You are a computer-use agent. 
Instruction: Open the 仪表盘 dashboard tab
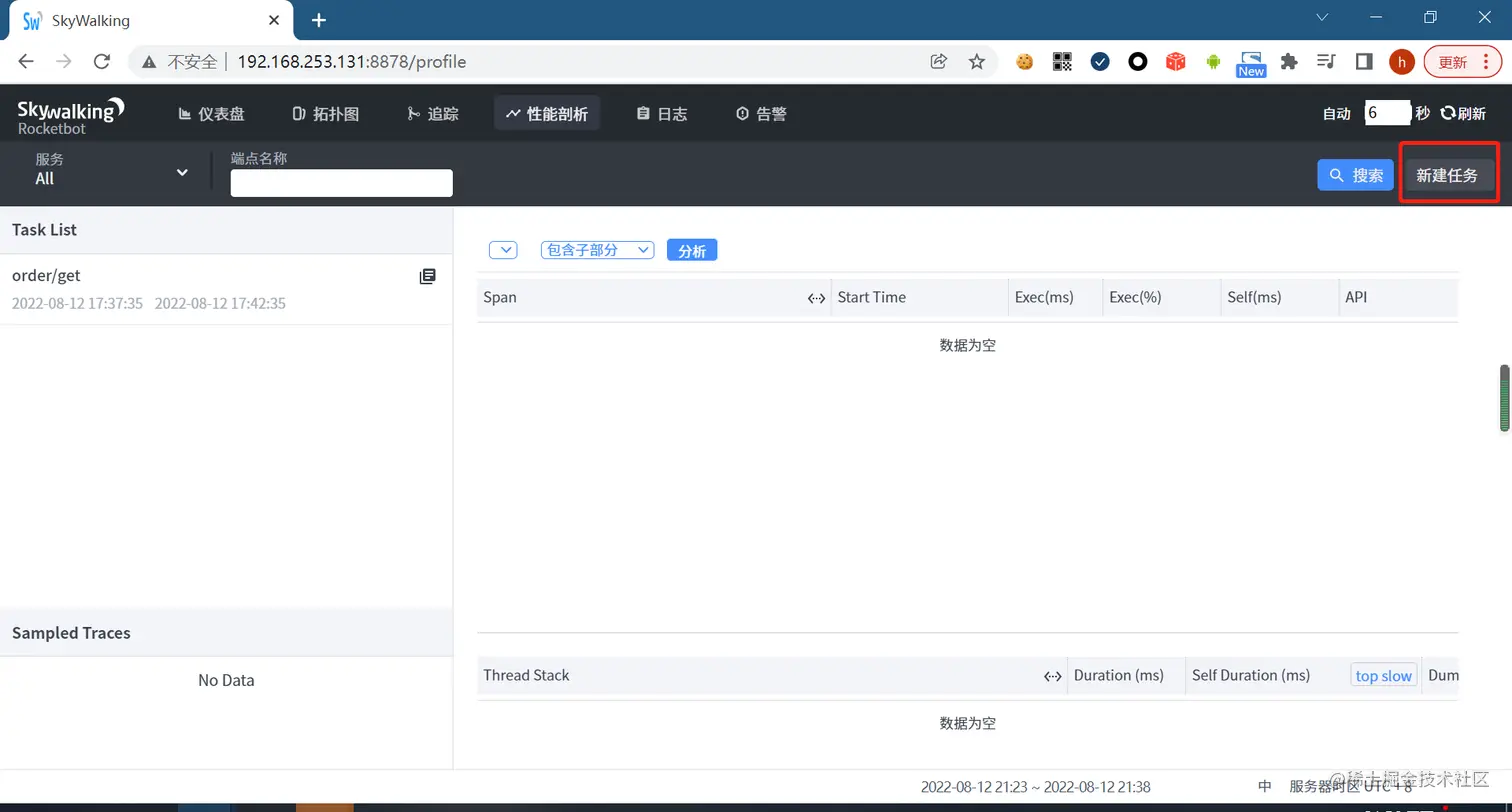(x=212, y=113)
